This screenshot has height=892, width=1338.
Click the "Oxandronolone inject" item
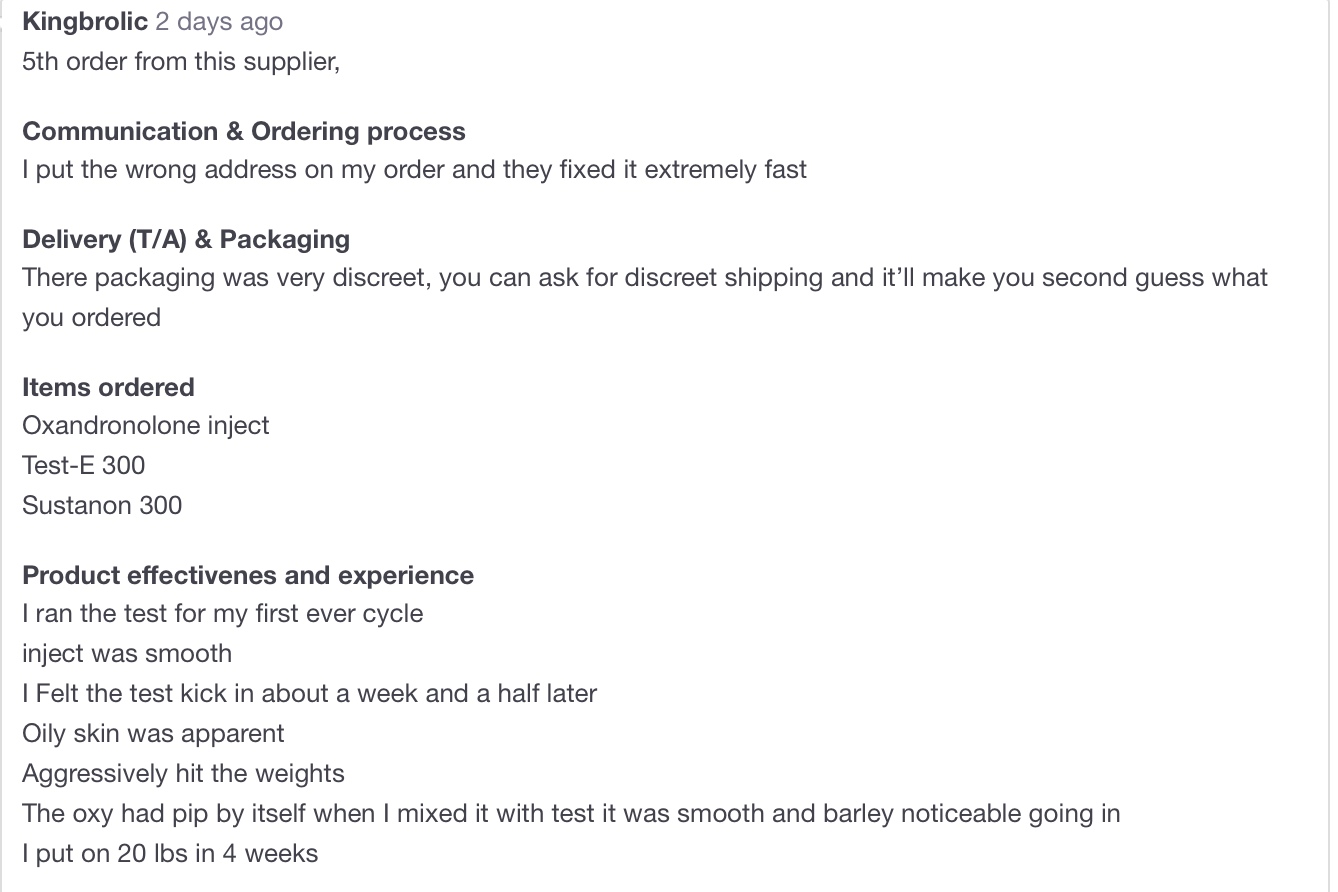tap(146, 425)
